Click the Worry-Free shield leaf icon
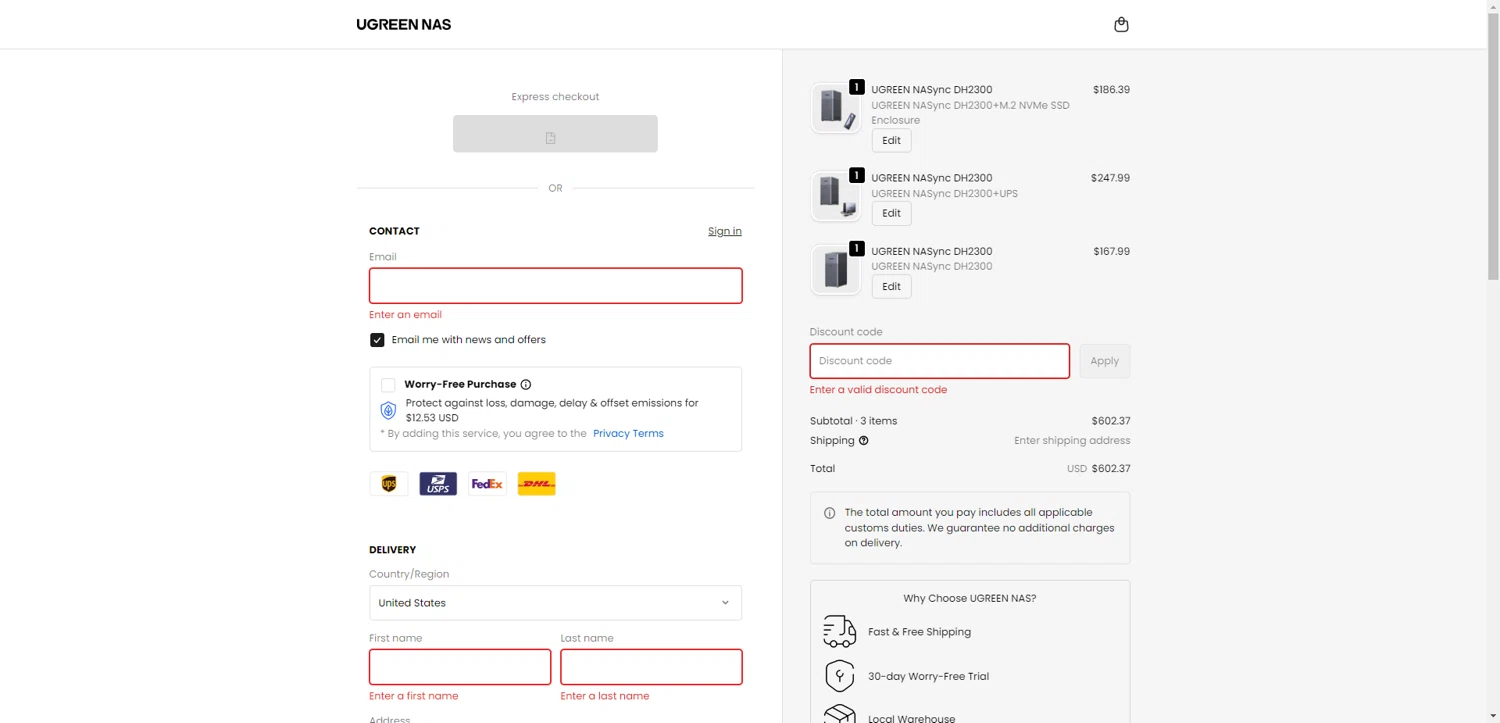1500x723 pixels. (388, 411)
